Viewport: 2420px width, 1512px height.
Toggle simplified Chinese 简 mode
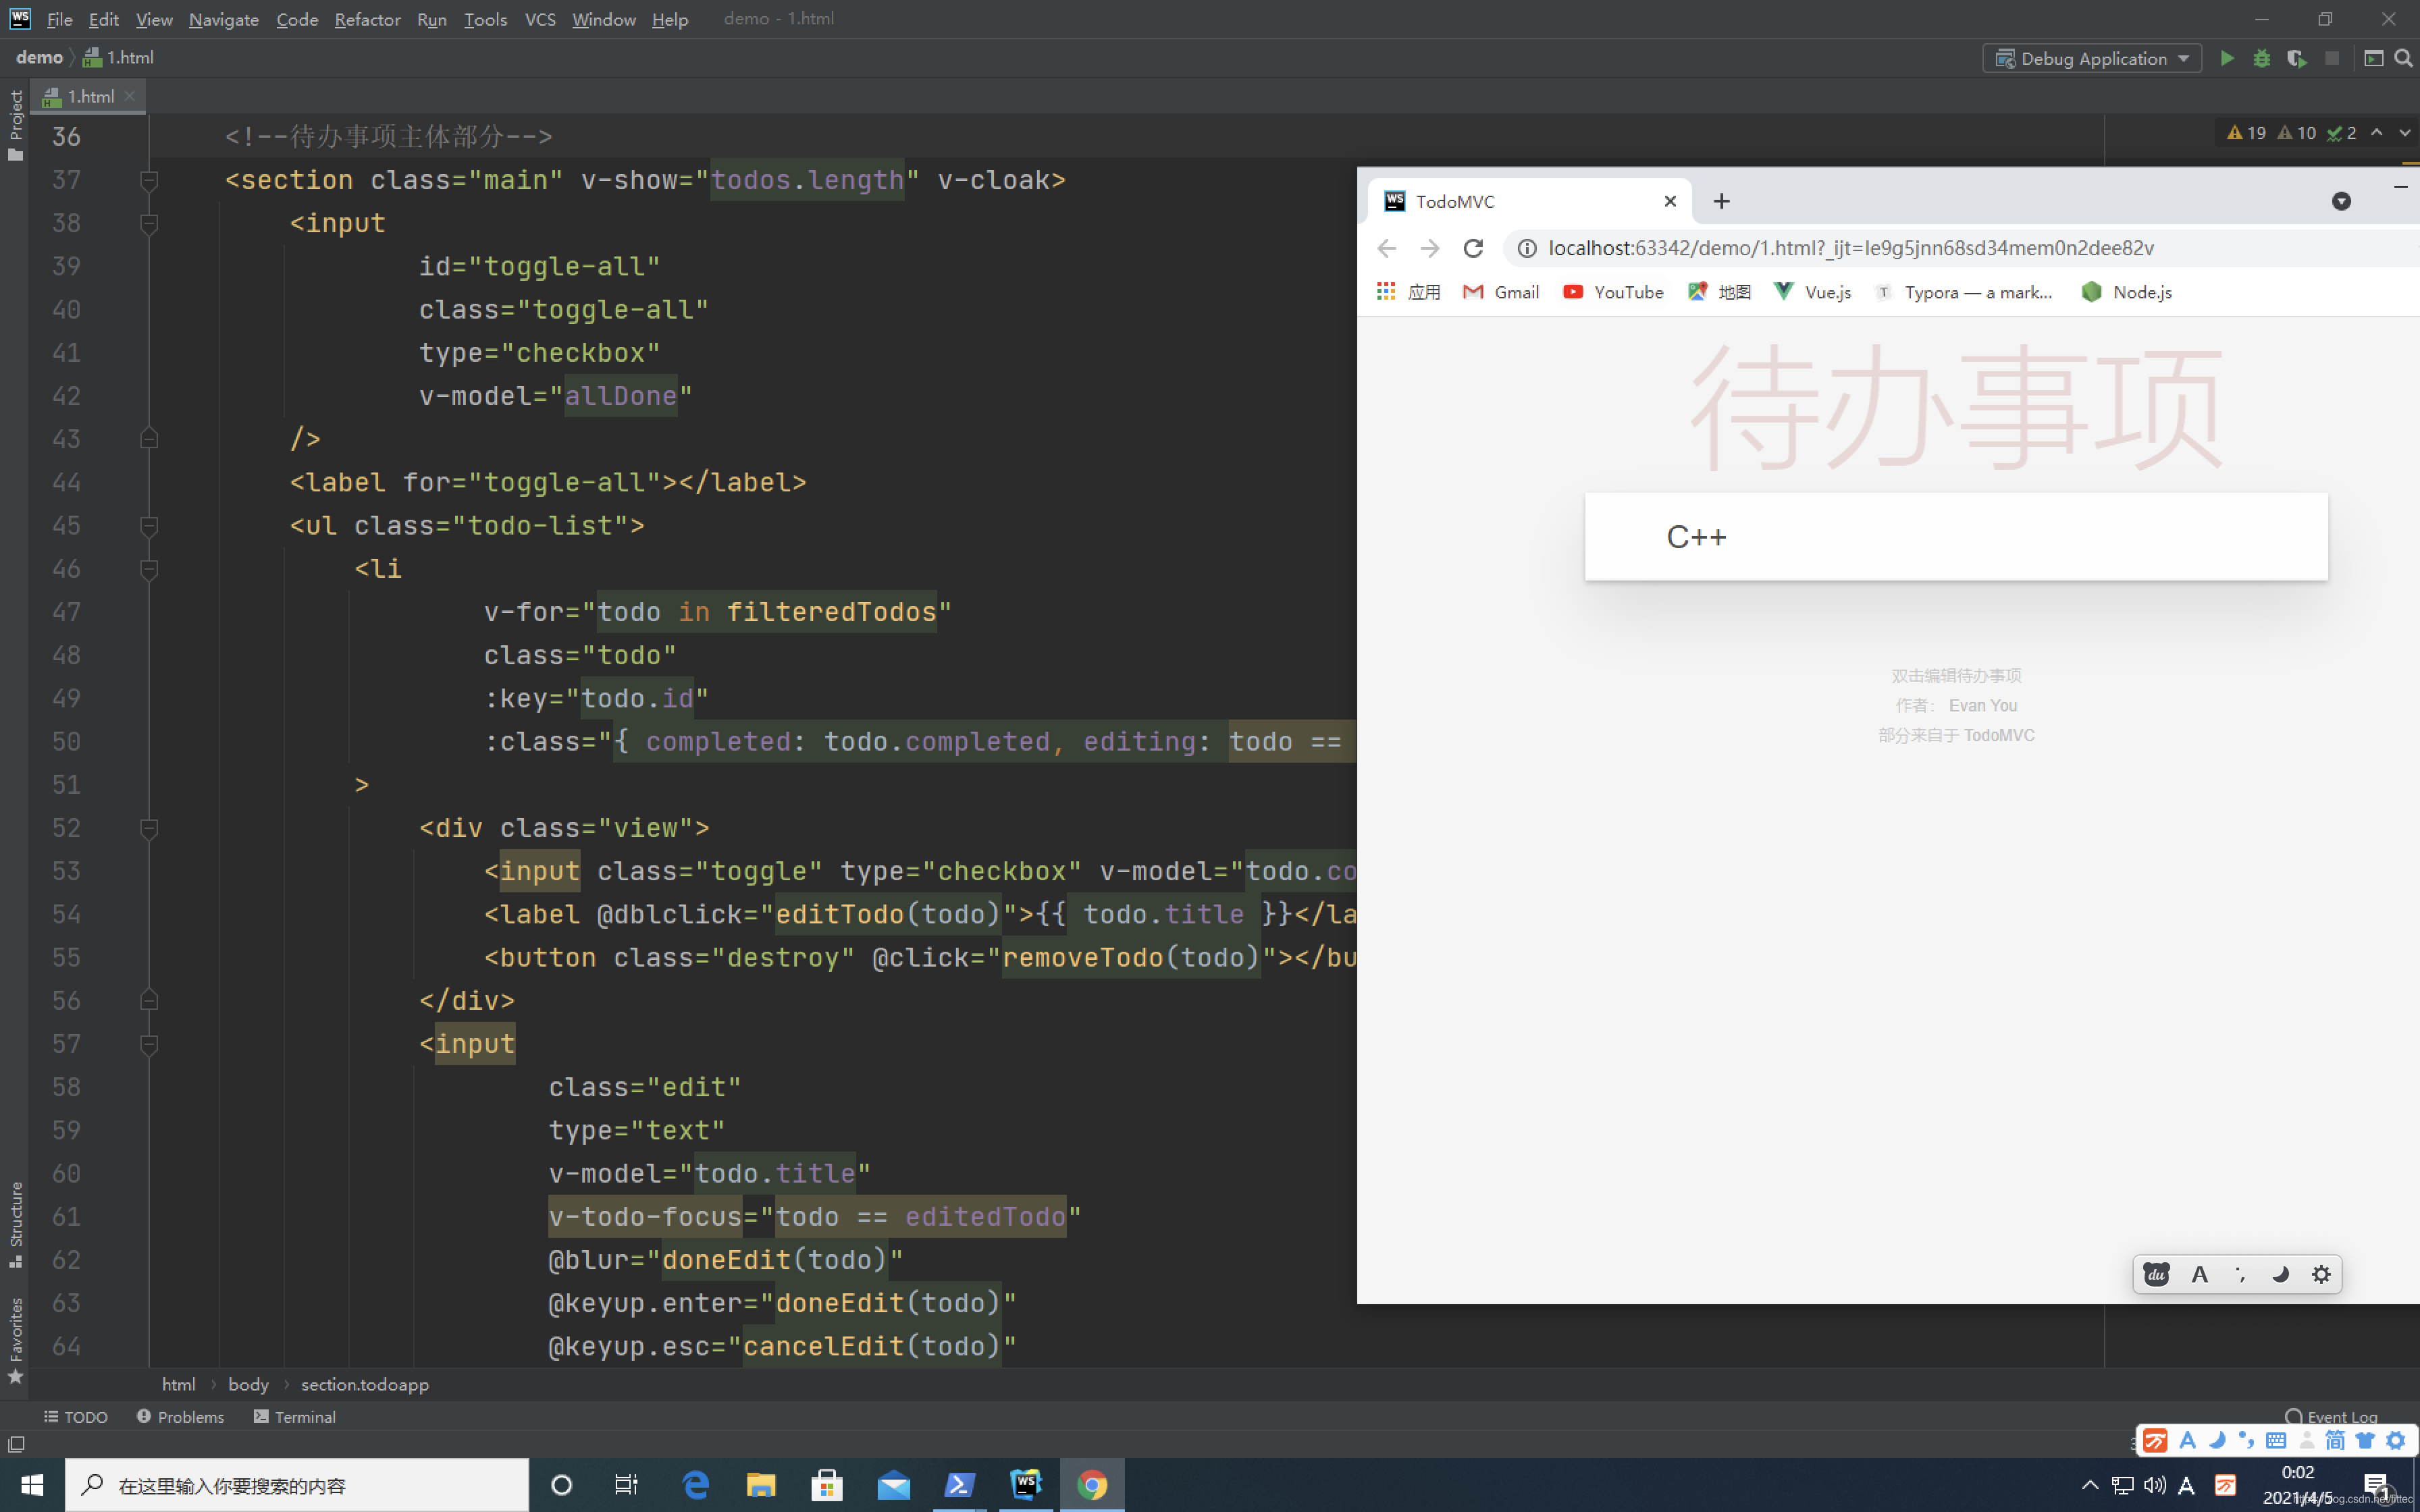[2335, 1440]
